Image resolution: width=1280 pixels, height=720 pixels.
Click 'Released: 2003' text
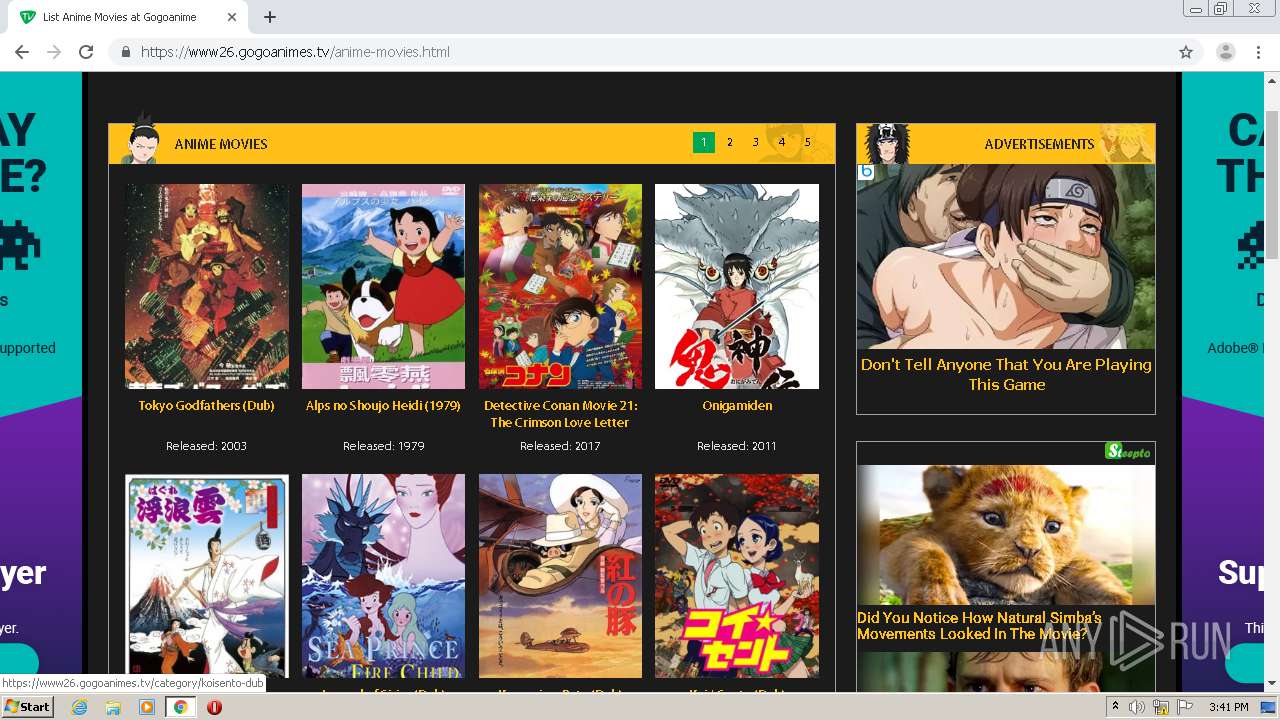[206, 446]
